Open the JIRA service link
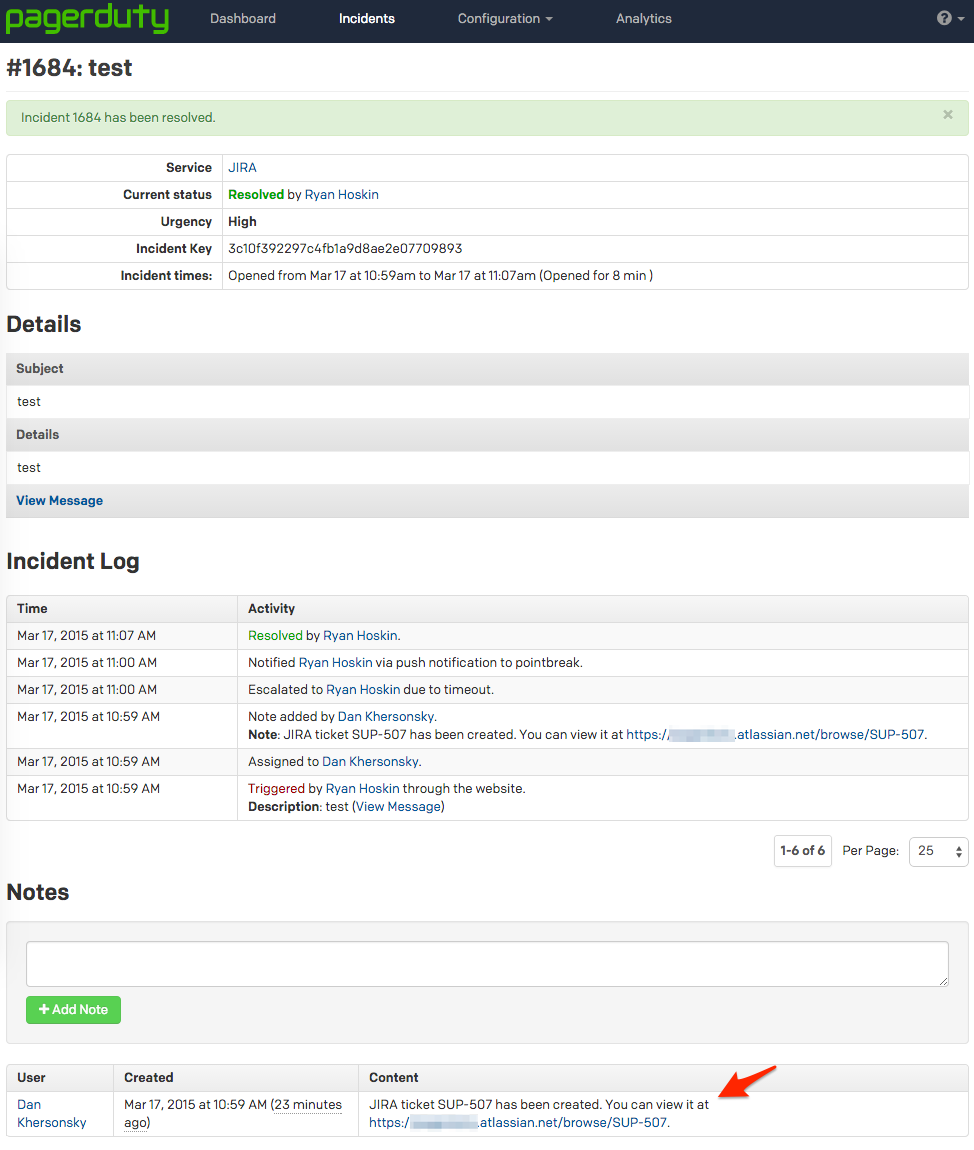The width and height of the screenshot is (974, 1150). tap(242, 167)
